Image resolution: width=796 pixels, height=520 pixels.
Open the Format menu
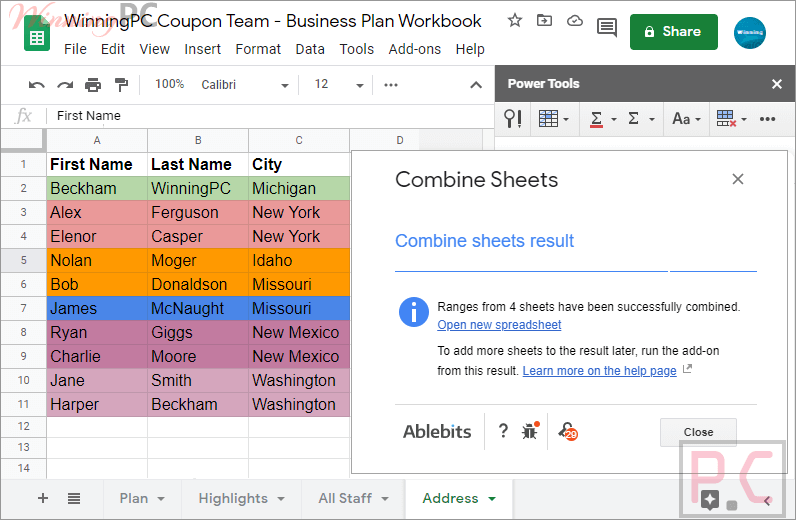pos(258,49)
